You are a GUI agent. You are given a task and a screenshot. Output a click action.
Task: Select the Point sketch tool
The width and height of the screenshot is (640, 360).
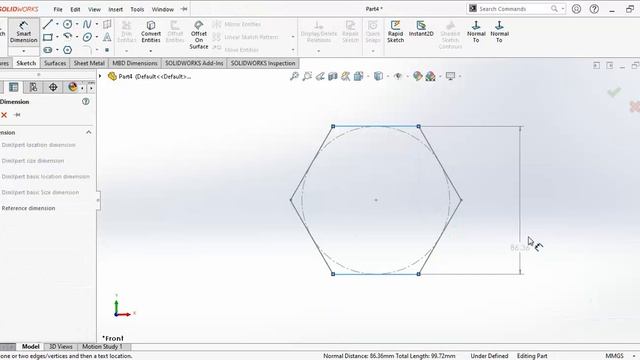pos(107,50)
